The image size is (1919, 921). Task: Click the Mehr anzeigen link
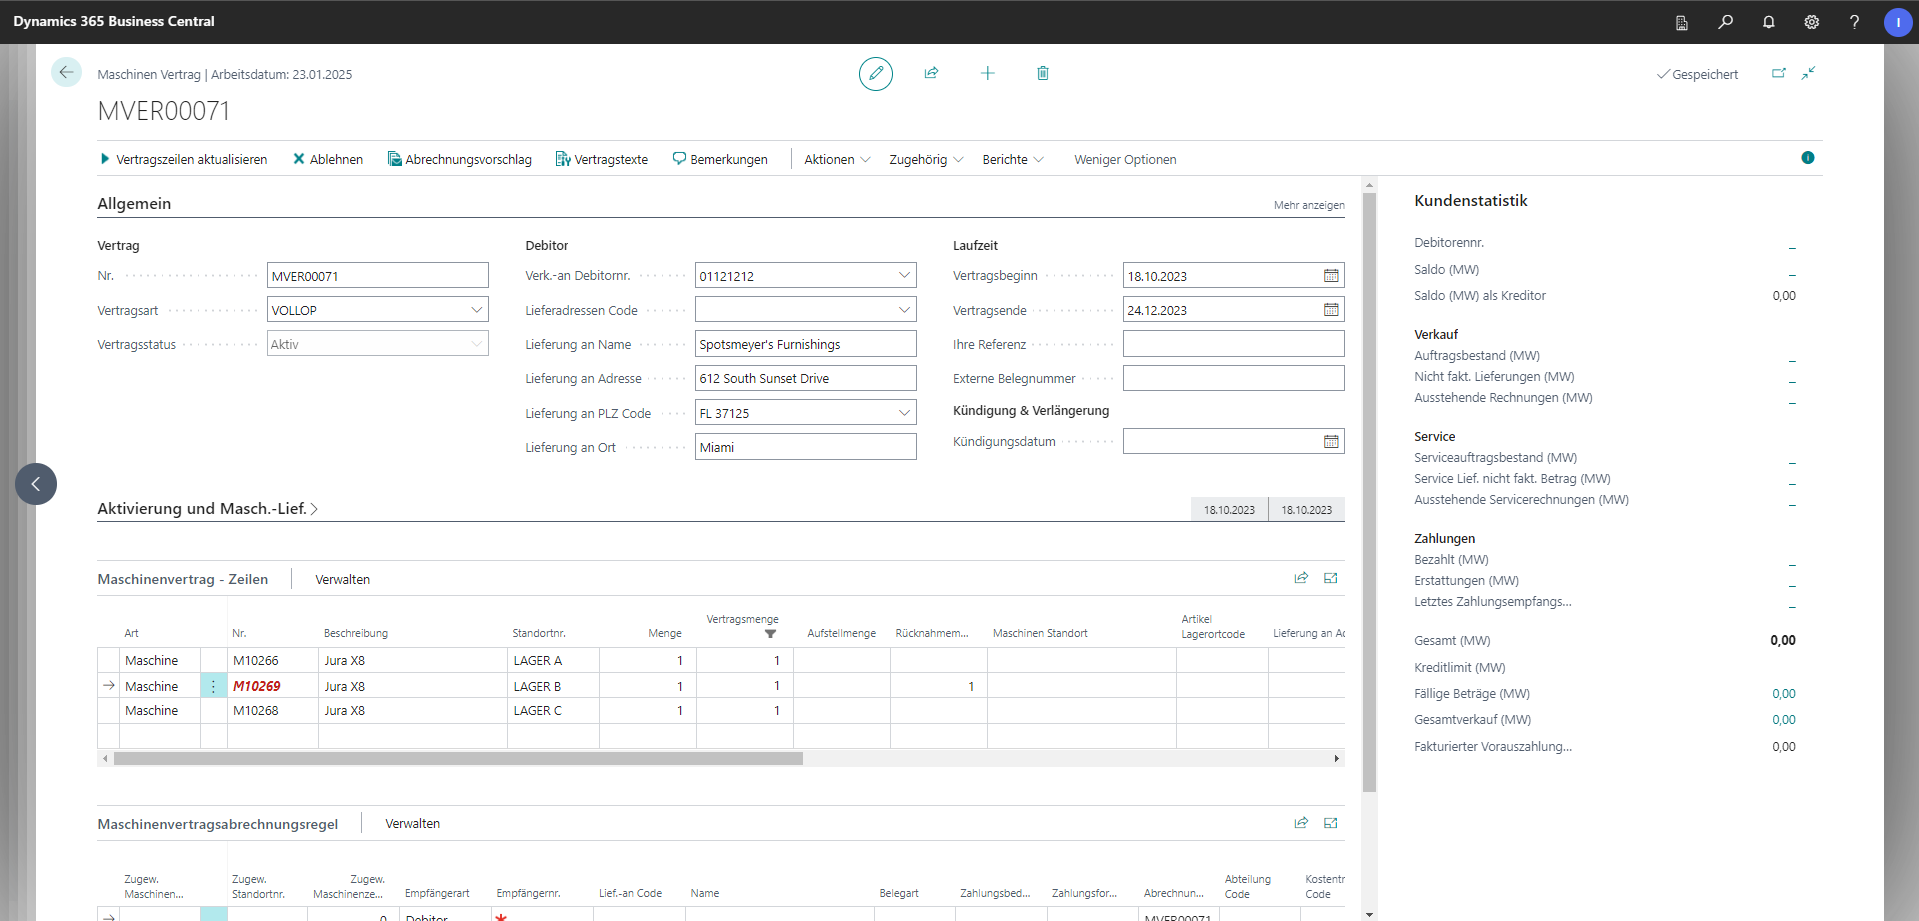coord(1308,205)
